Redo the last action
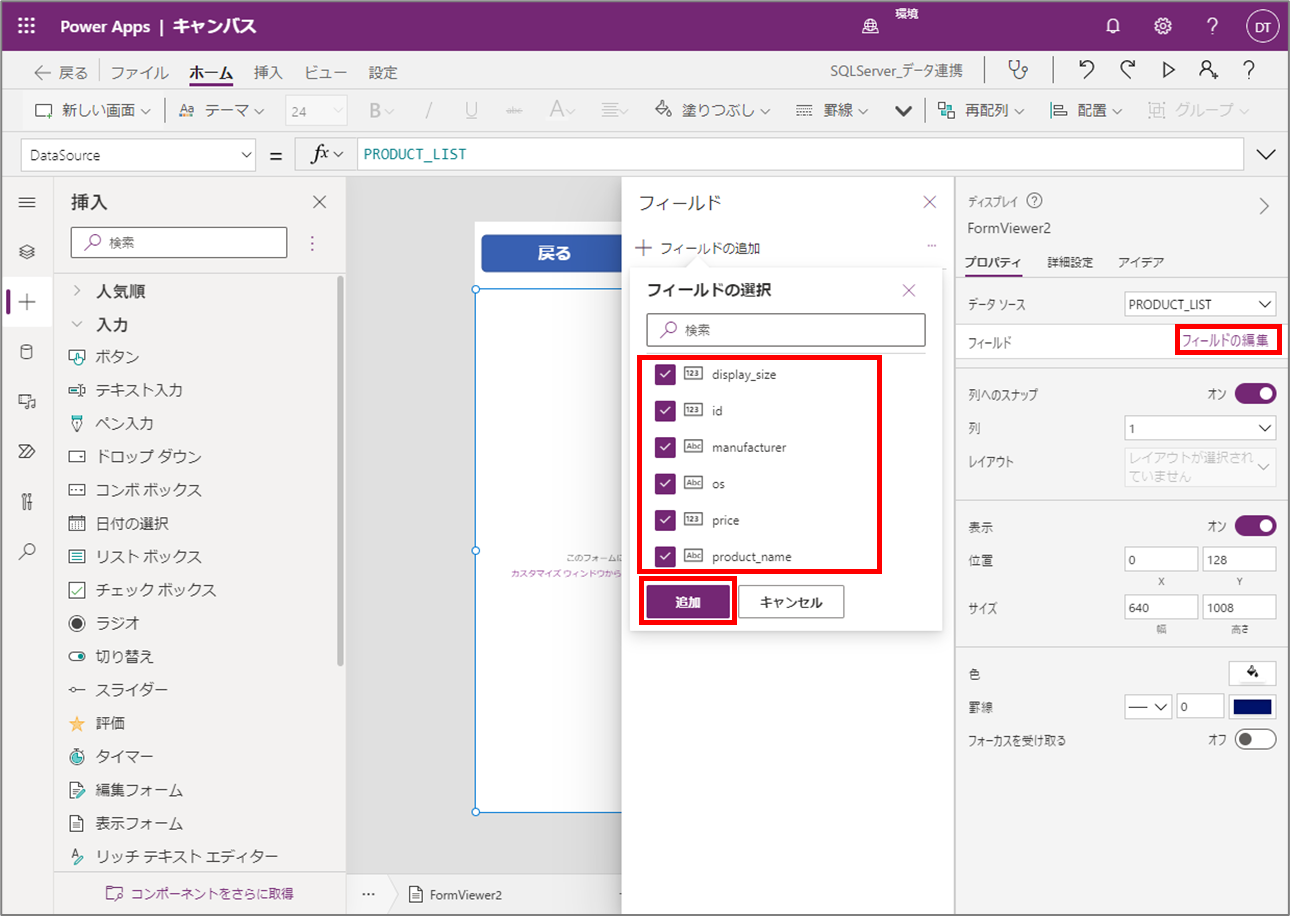 1128,70
